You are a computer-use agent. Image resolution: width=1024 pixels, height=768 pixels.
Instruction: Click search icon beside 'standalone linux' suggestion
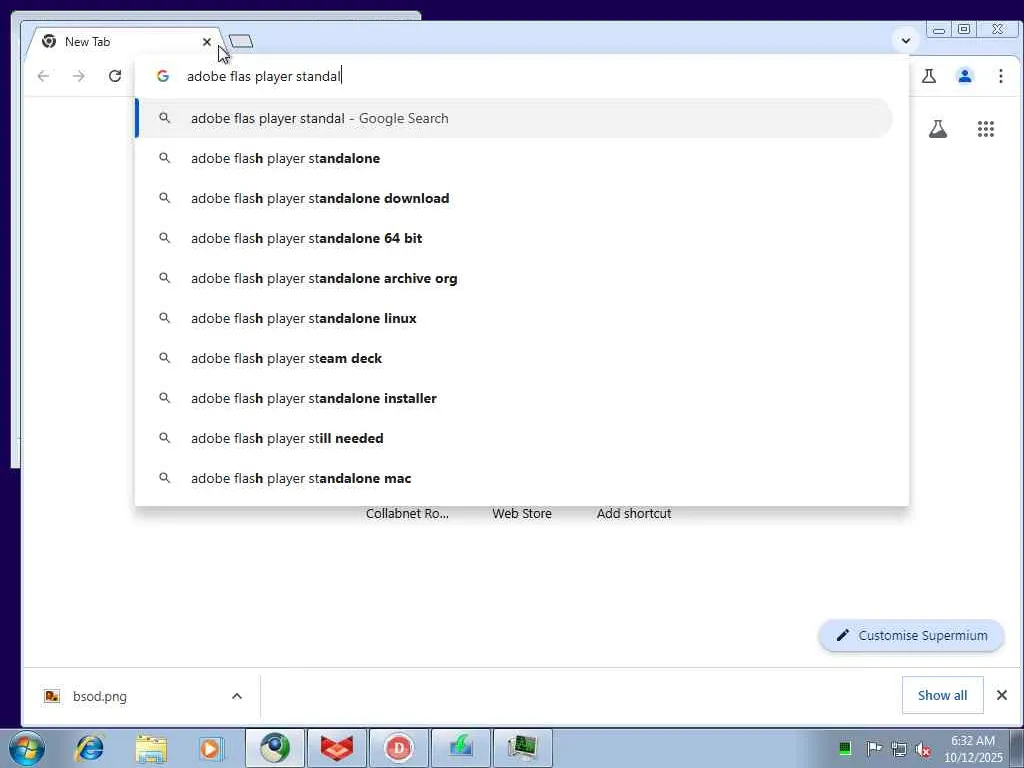[x=165, y=318]
